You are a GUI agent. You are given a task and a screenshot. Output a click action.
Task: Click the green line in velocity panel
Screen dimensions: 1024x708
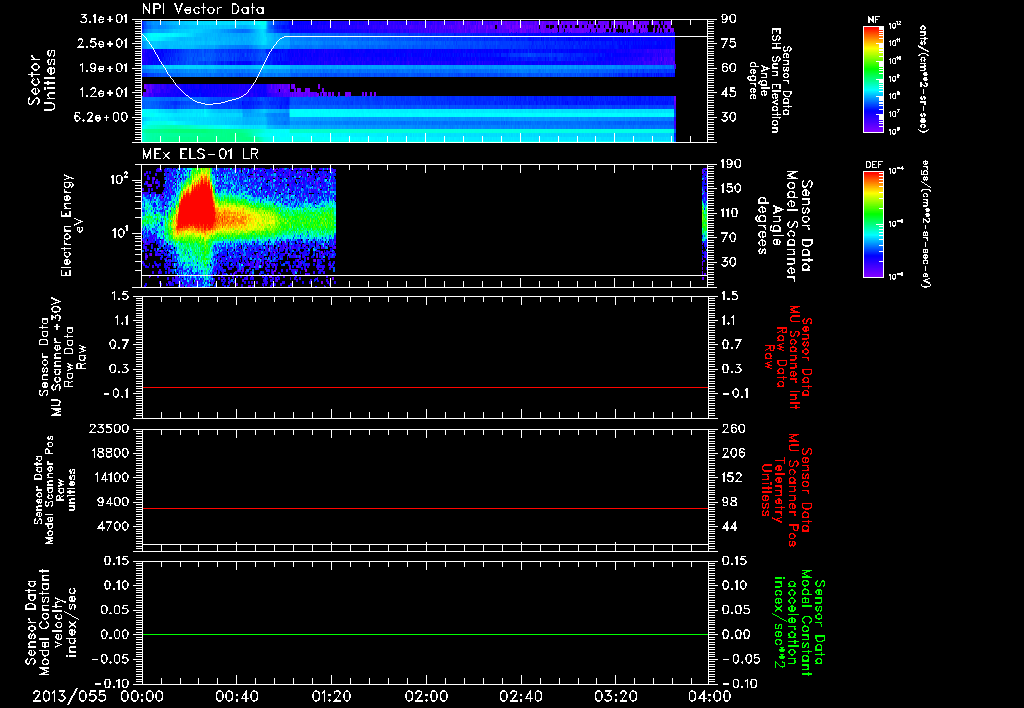425,634
